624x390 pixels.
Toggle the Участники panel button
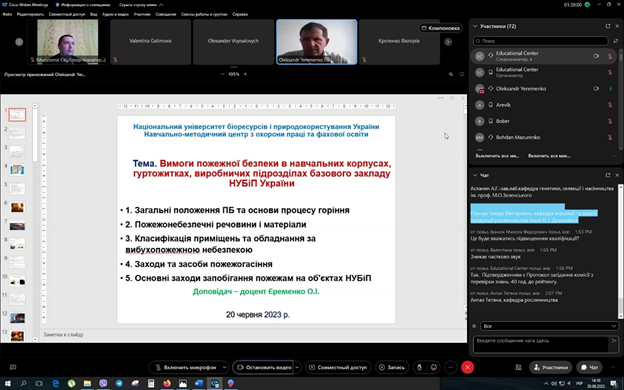[x=550, y=367]
